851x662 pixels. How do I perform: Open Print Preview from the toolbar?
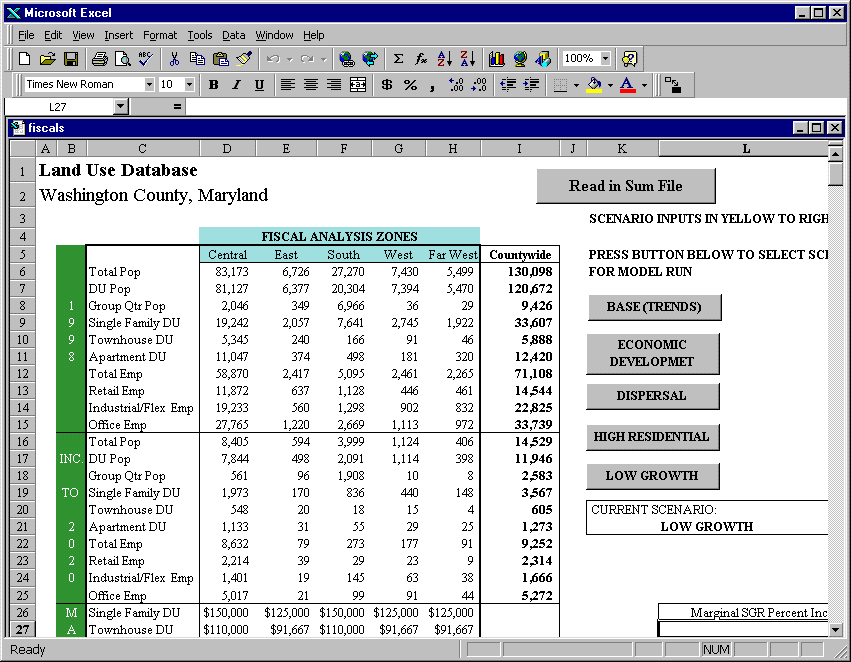123,59
